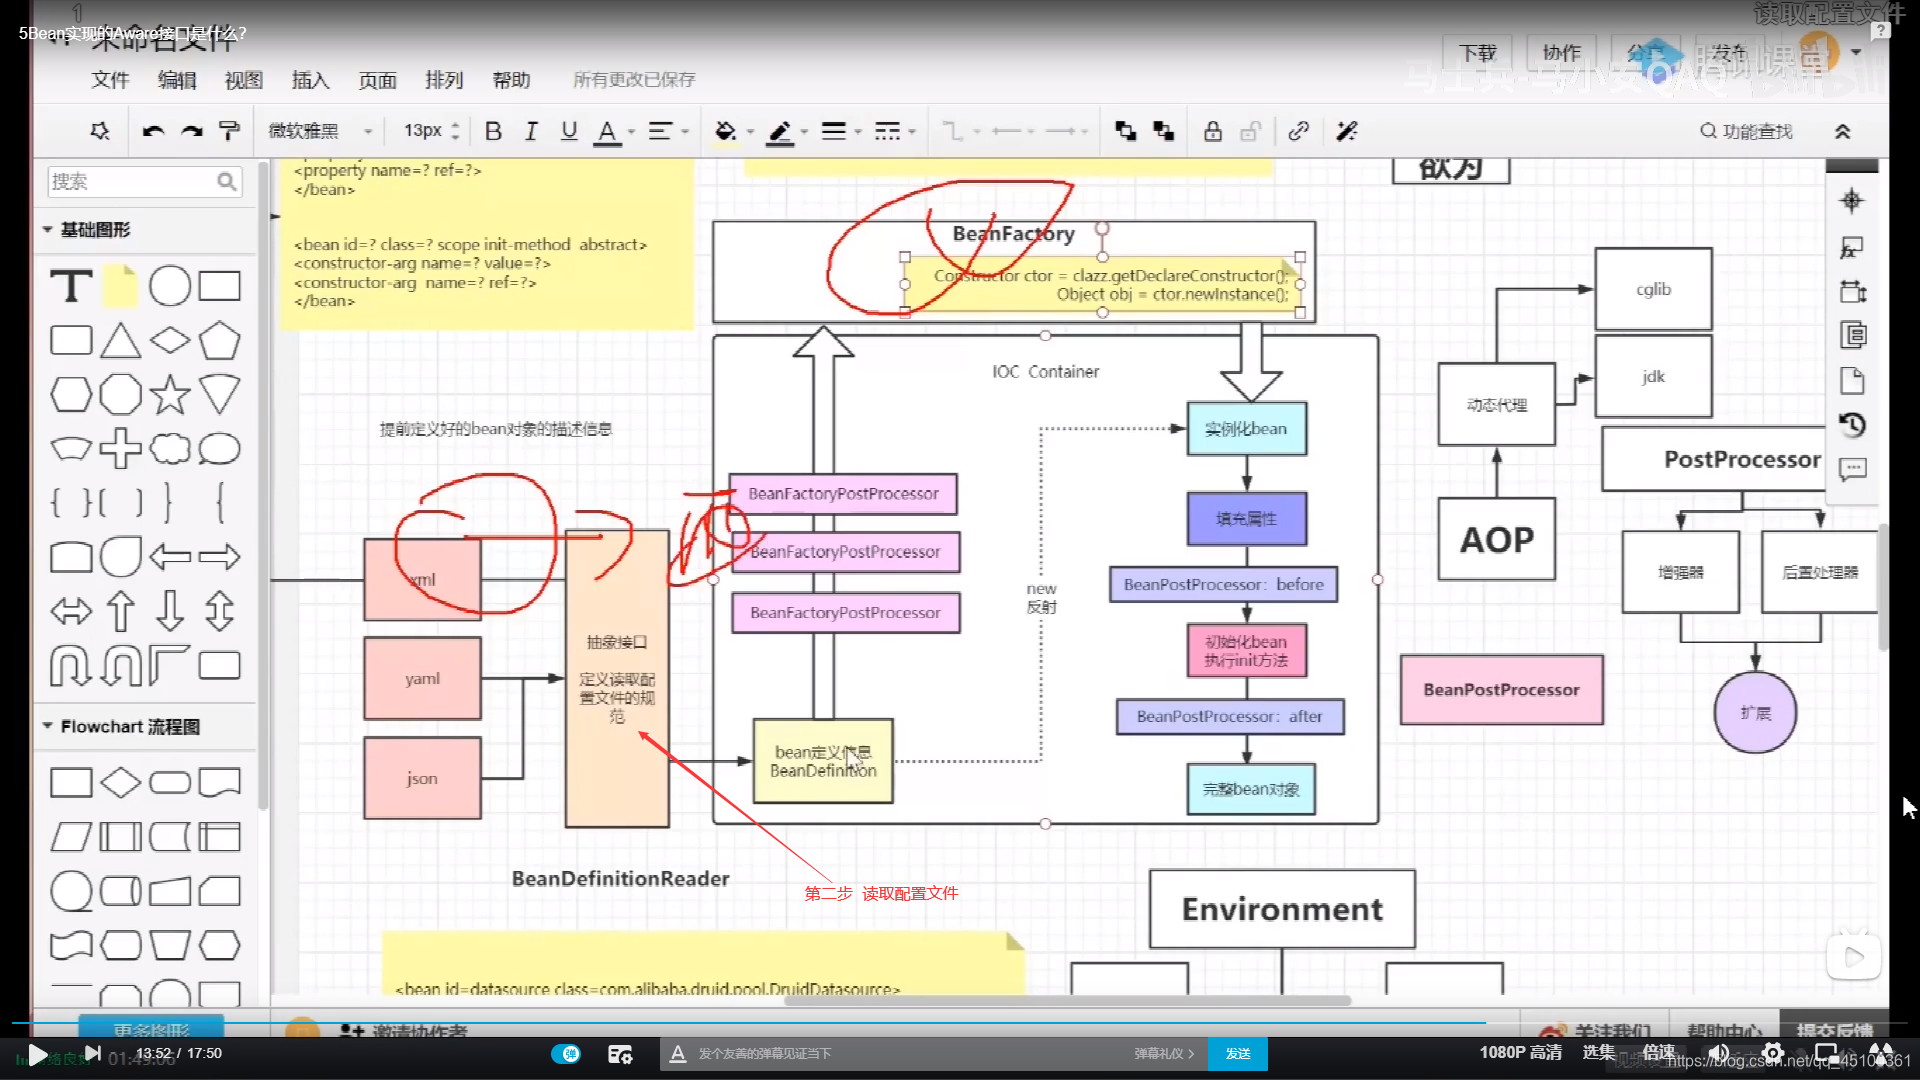Toggle italic text formatting
Viewport: 1920px width, 1080px height.
pos(531,131)
